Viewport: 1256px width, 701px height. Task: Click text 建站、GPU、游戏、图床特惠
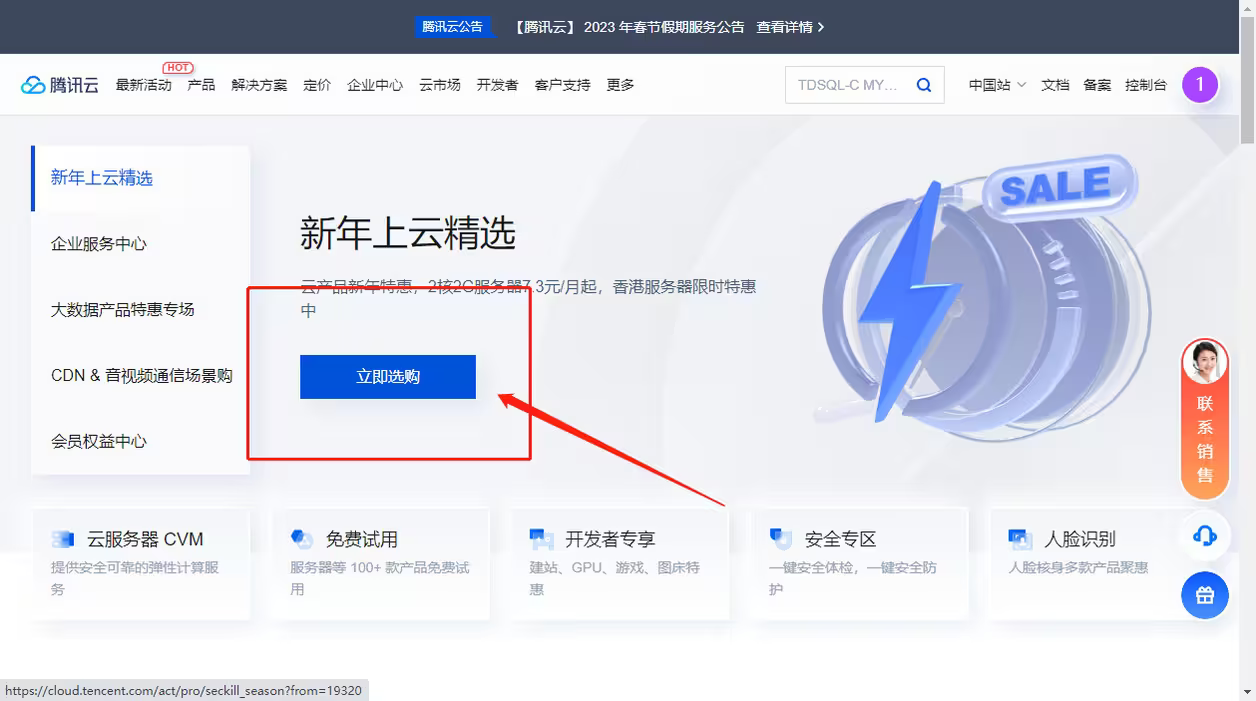(615, 579)
